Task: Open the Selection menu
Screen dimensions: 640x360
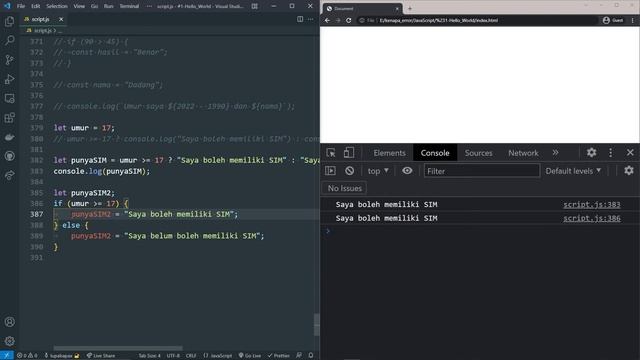Action: (x=57, y=6)
